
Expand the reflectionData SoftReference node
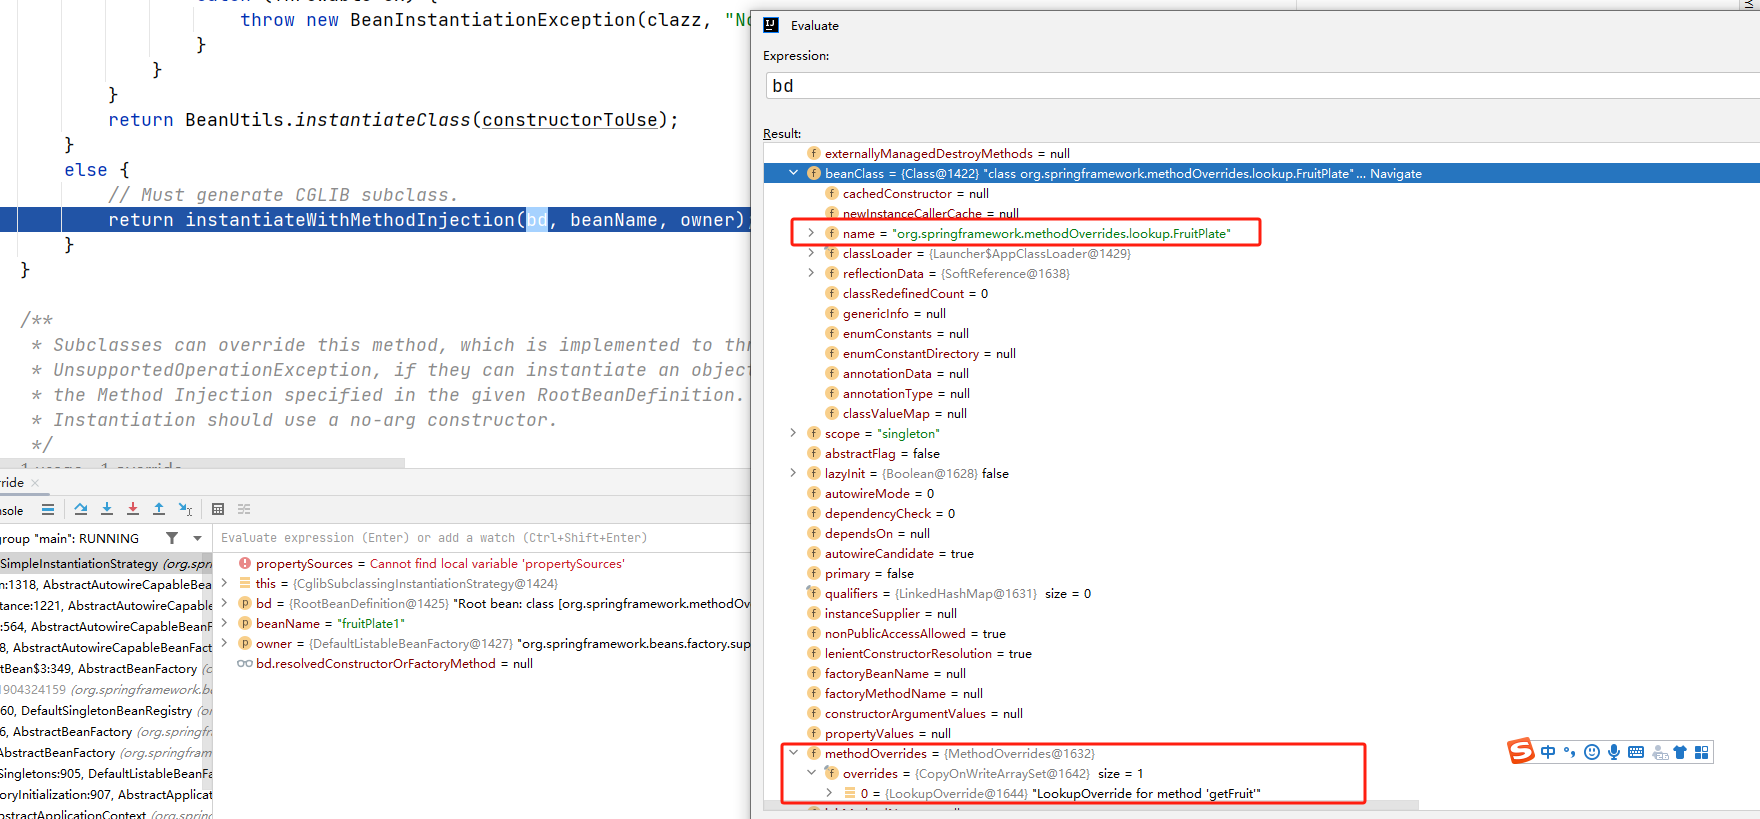tap(811, 273)
